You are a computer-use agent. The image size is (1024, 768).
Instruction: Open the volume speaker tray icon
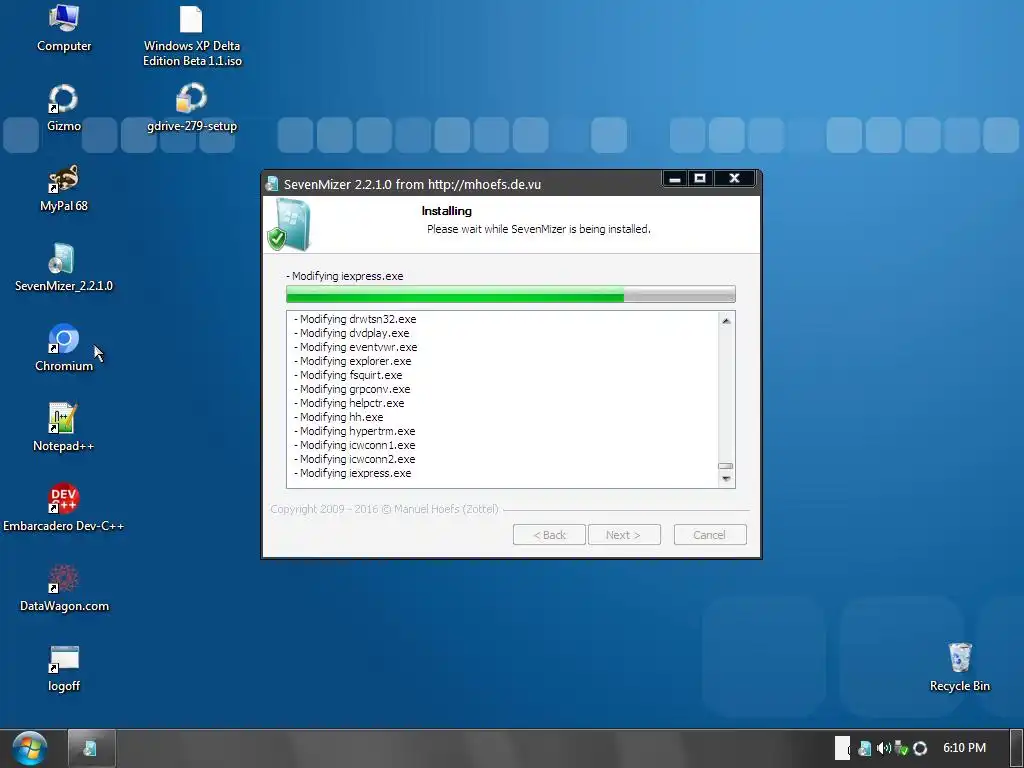pos(884,748)
